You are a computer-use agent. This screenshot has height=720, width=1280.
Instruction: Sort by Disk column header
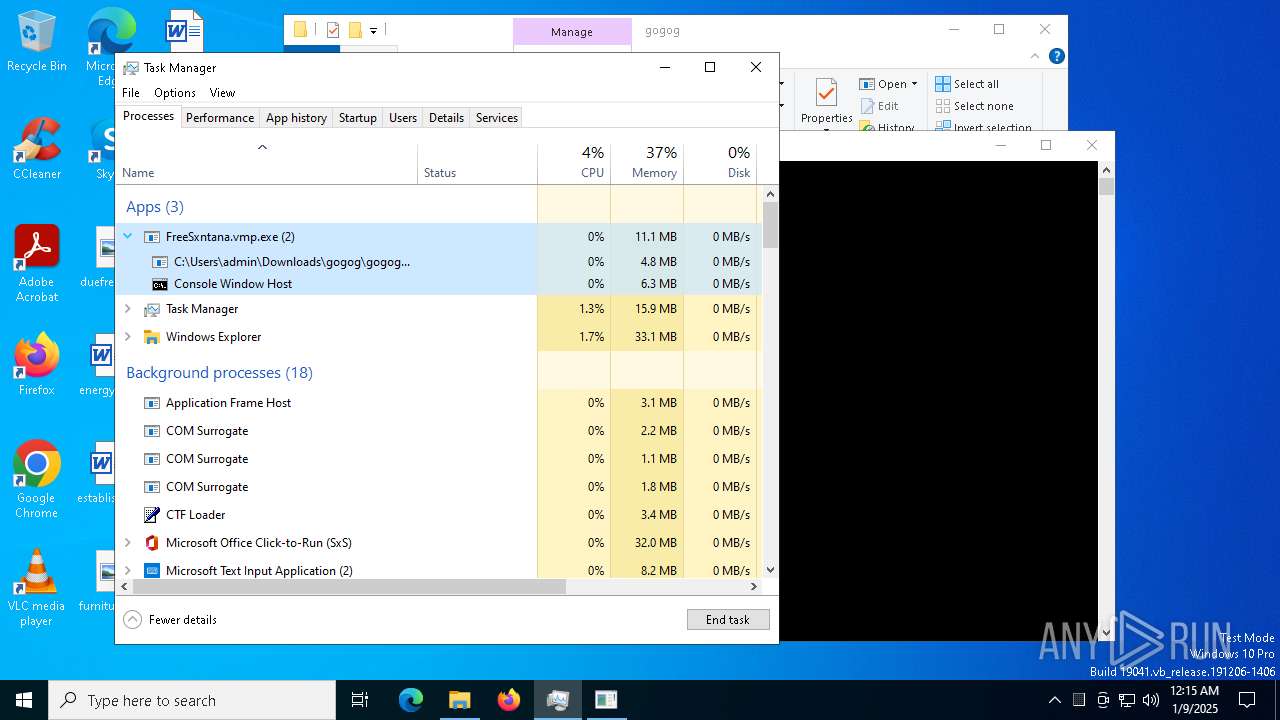click(720, 163)
